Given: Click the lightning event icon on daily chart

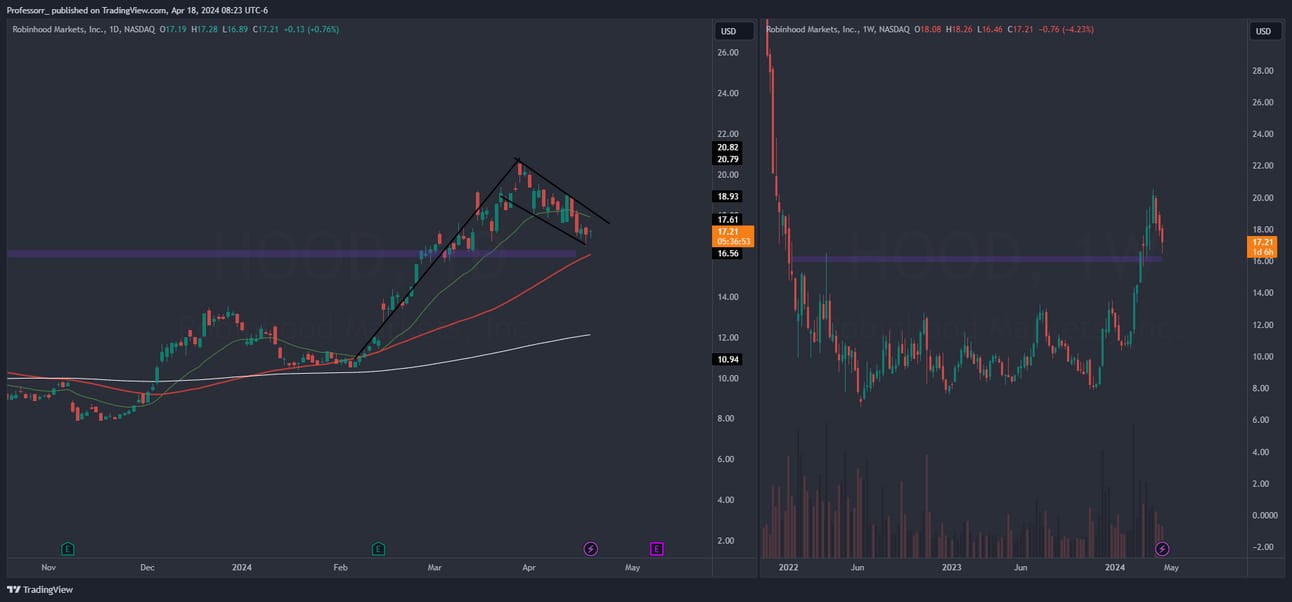Looking at the screenshot, I should point(591,548).
